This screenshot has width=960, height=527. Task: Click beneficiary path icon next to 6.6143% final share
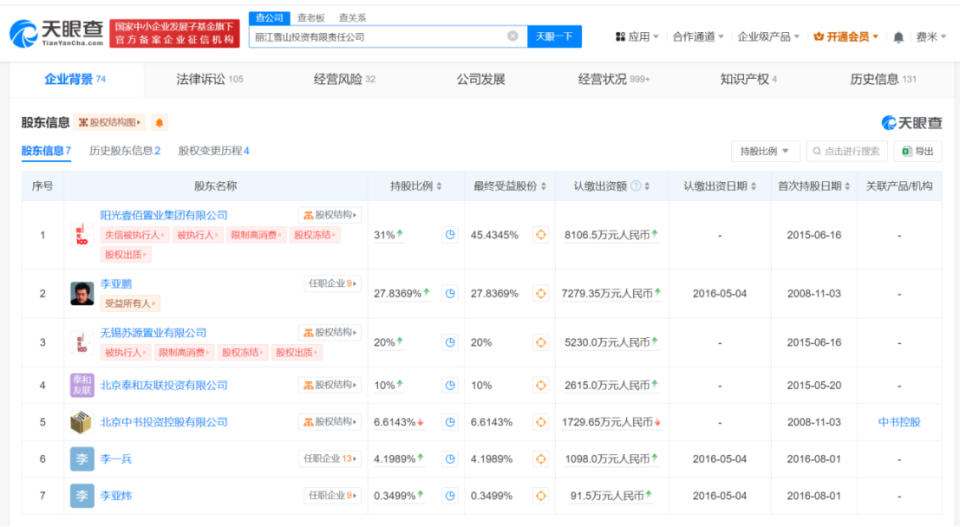541,422
